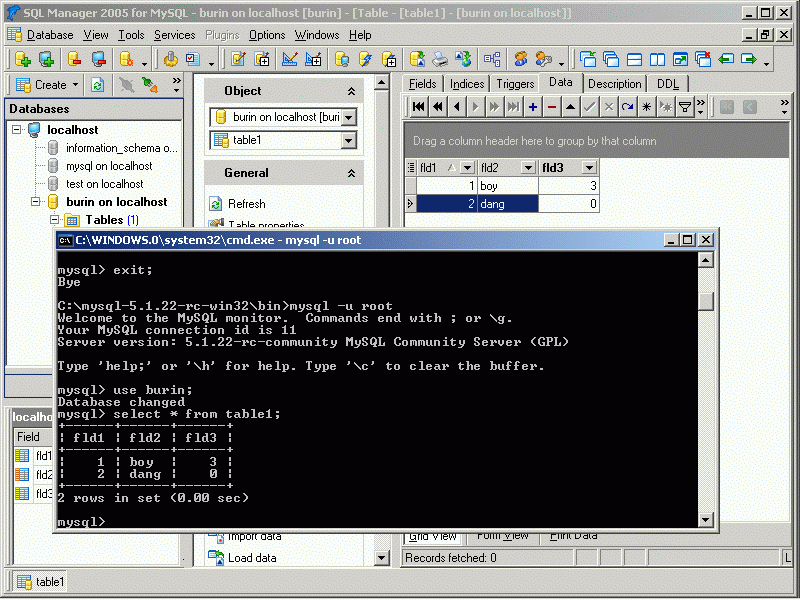Open the fld3 column filter dropdown
Viewport: 800px width, 600px height.
pyautogui.click(x=589, y=167)
